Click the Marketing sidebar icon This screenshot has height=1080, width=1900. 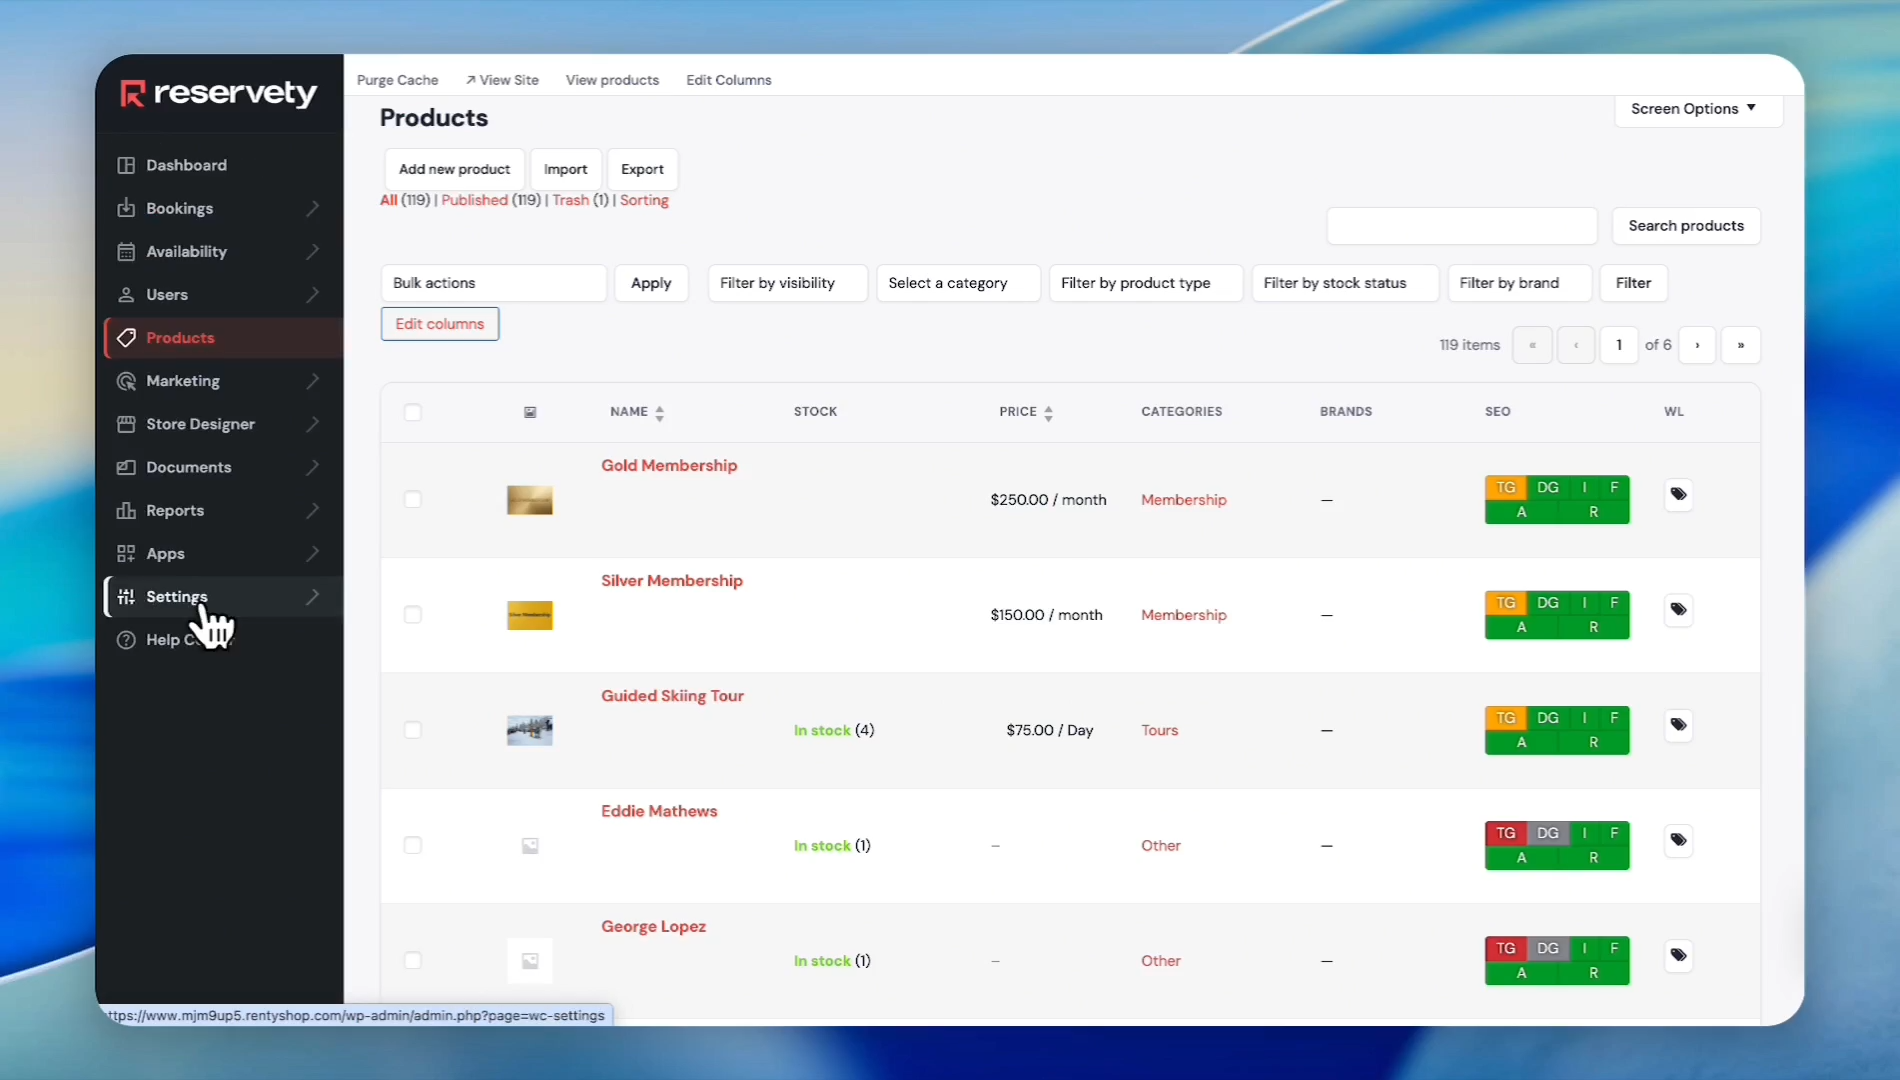(126, 381)
